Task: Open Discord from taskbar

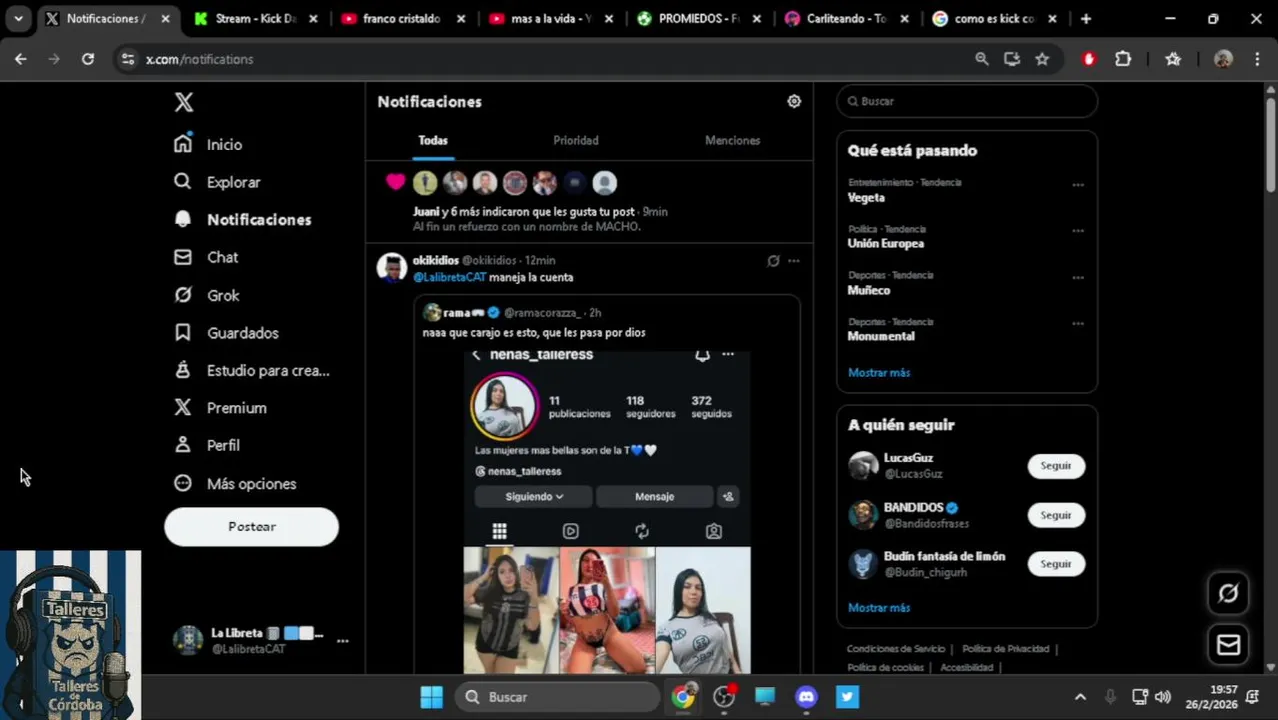Action: pos(806,697)
